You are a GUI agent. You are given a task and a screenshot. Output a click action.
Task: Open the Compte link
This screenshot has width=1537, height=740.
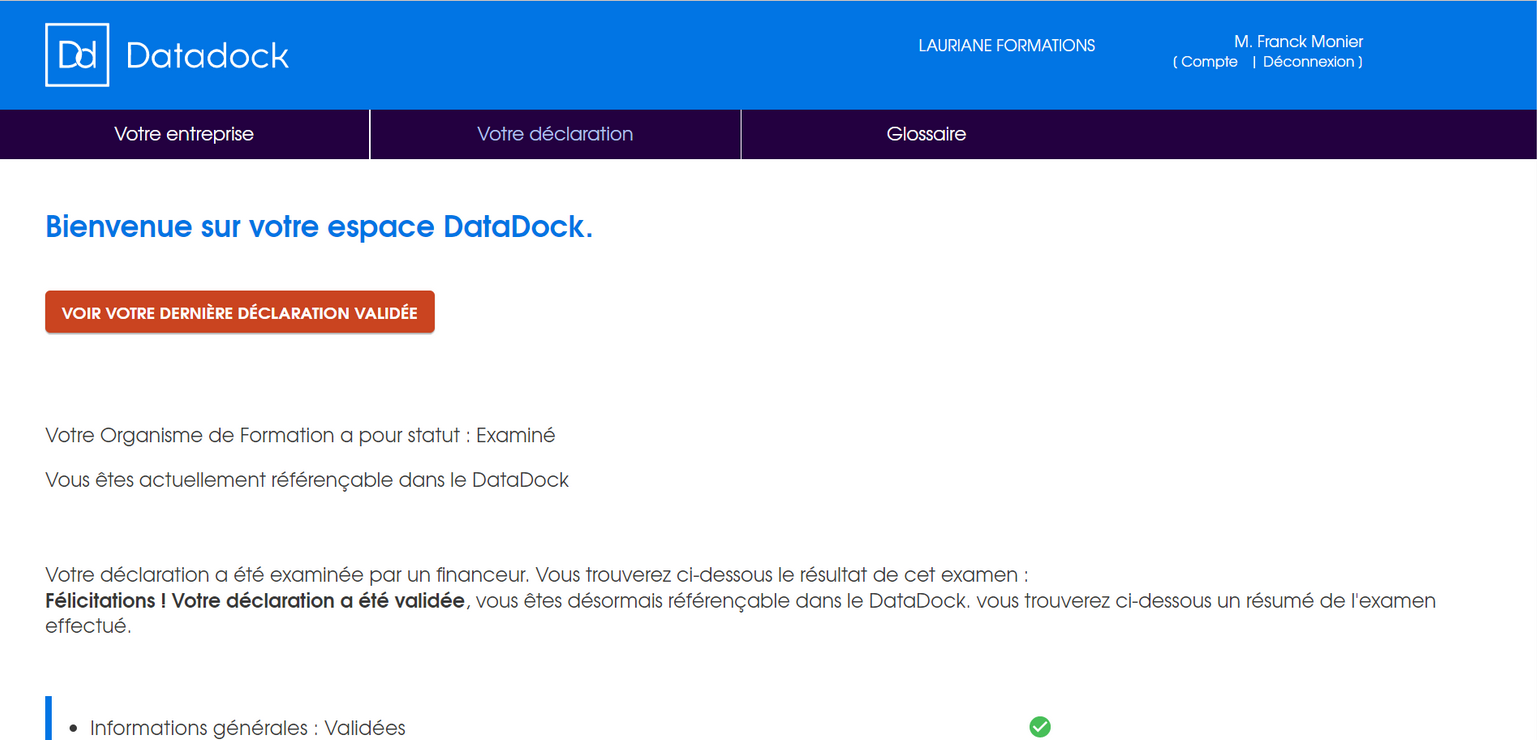(x=1209, y=62)
